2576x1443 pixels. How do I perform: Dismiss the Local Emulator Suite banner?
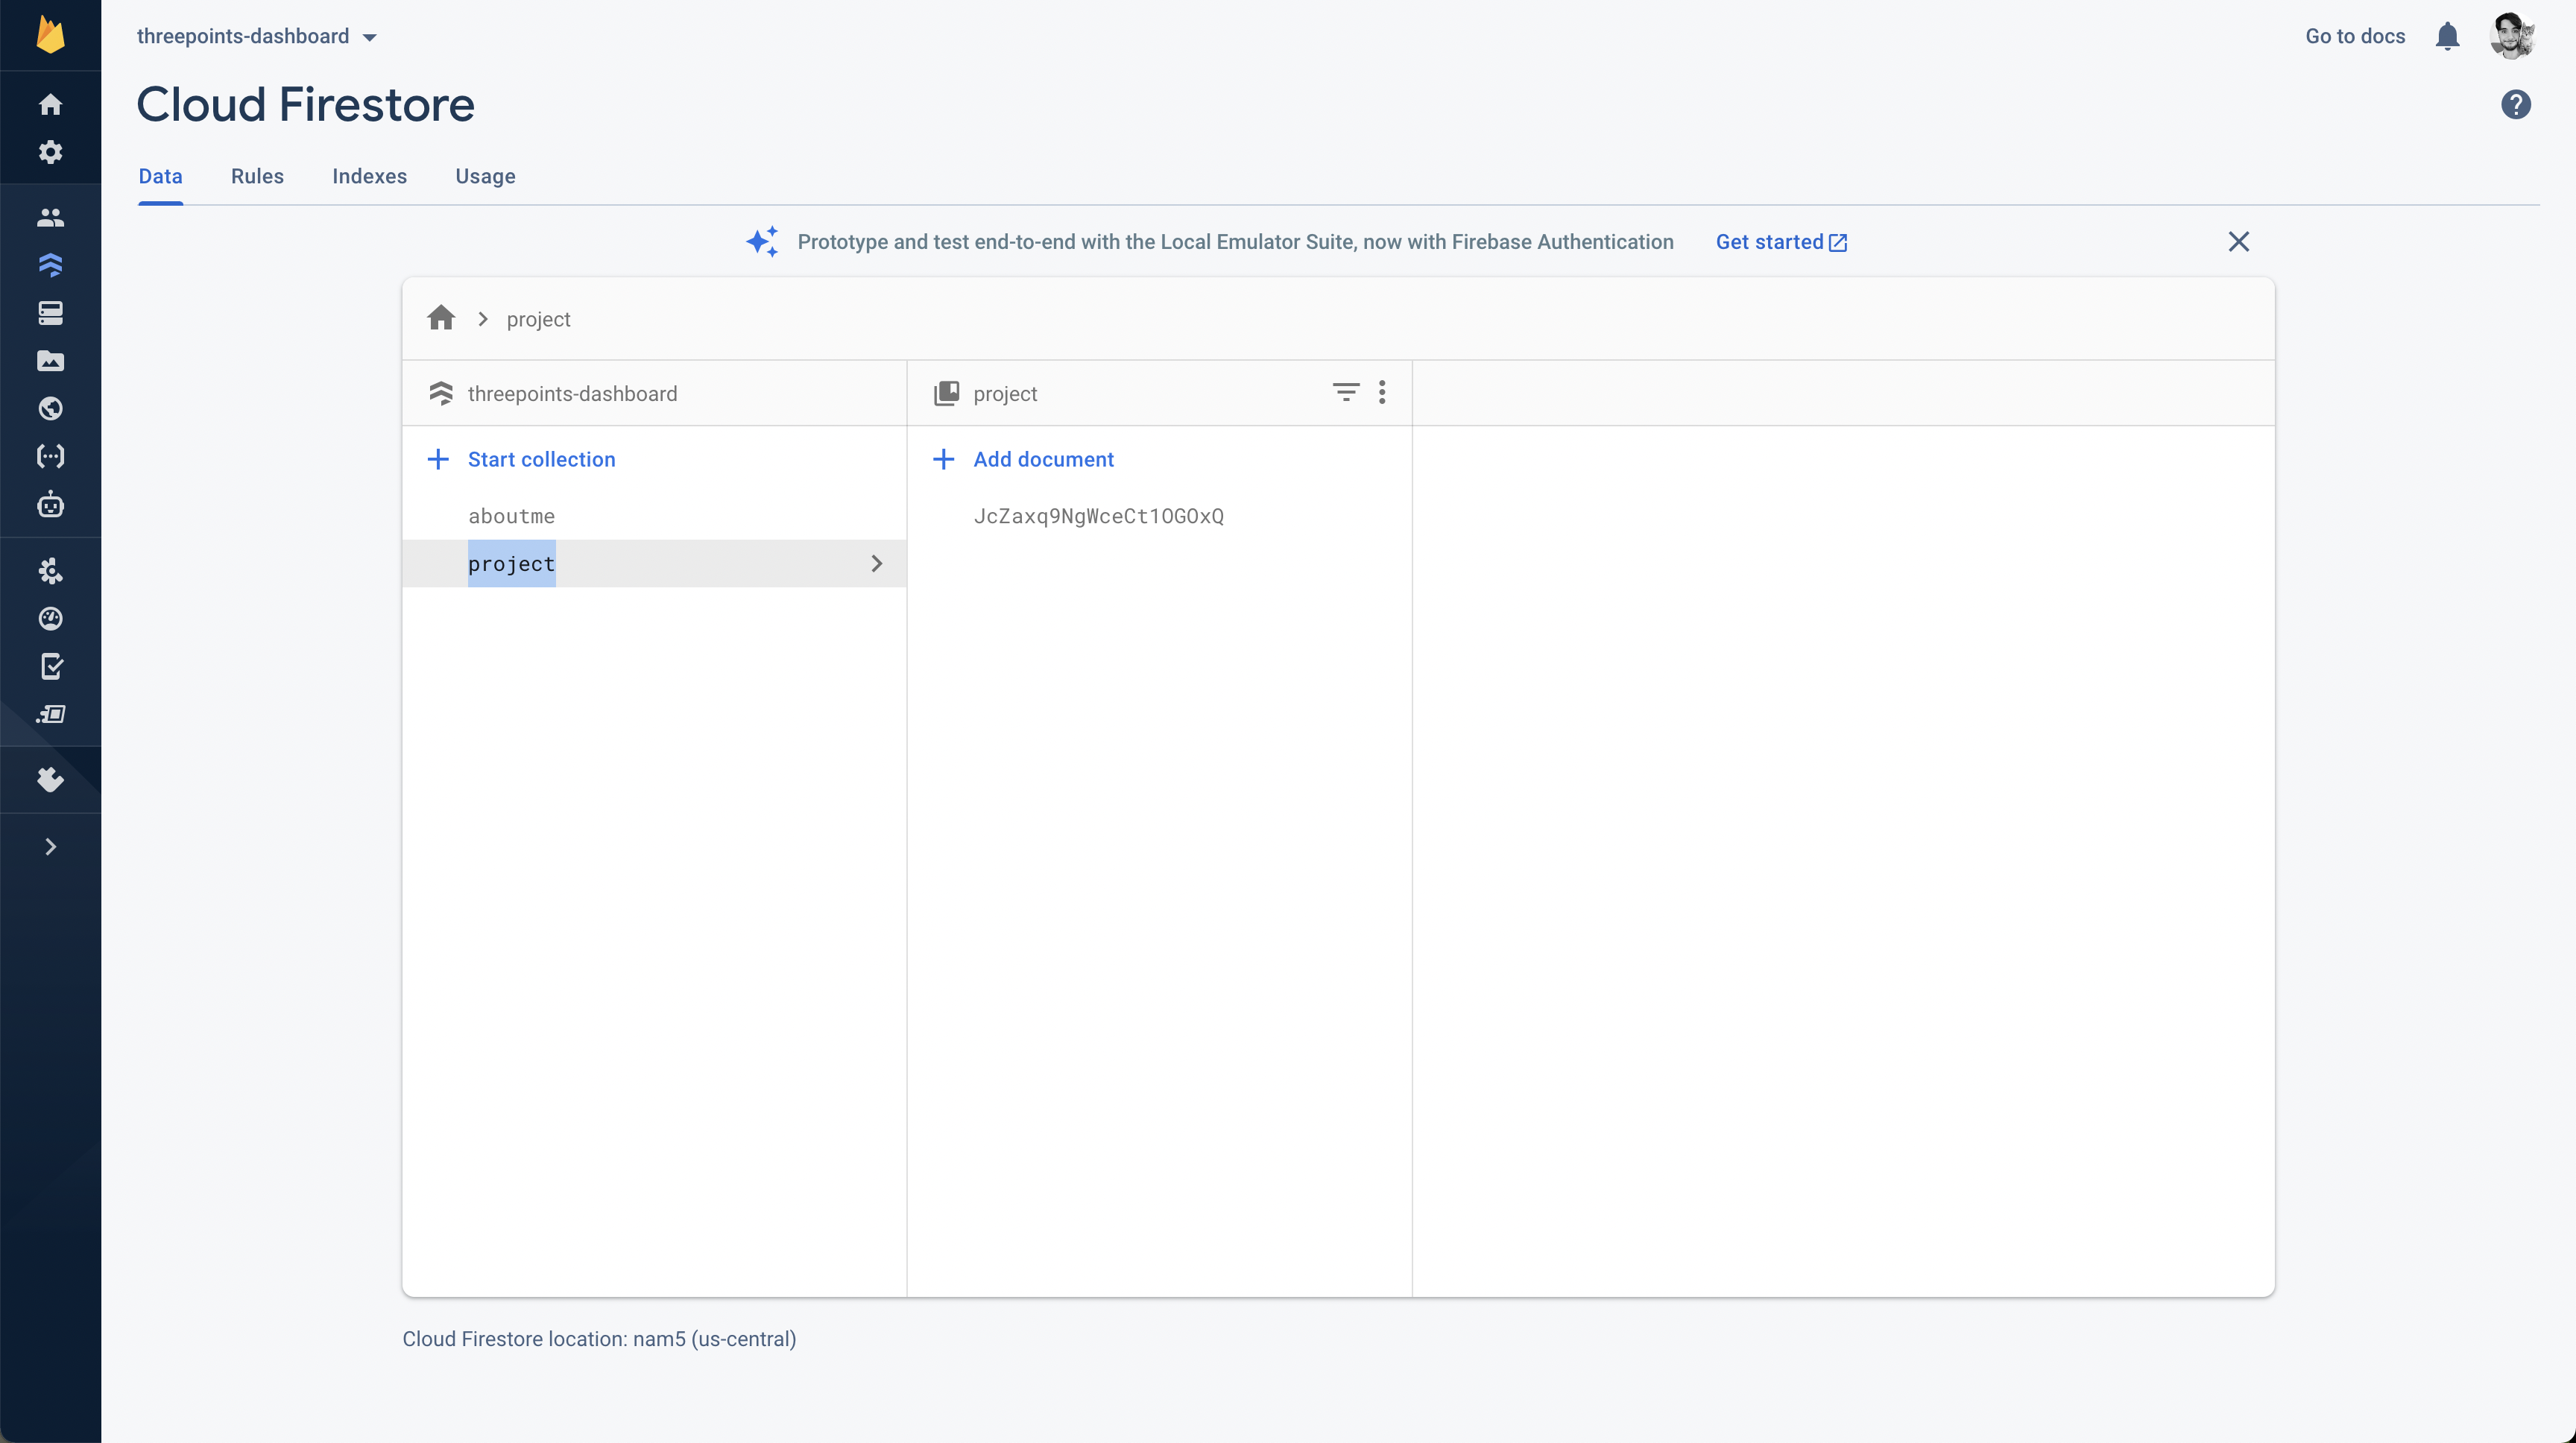2238,242
